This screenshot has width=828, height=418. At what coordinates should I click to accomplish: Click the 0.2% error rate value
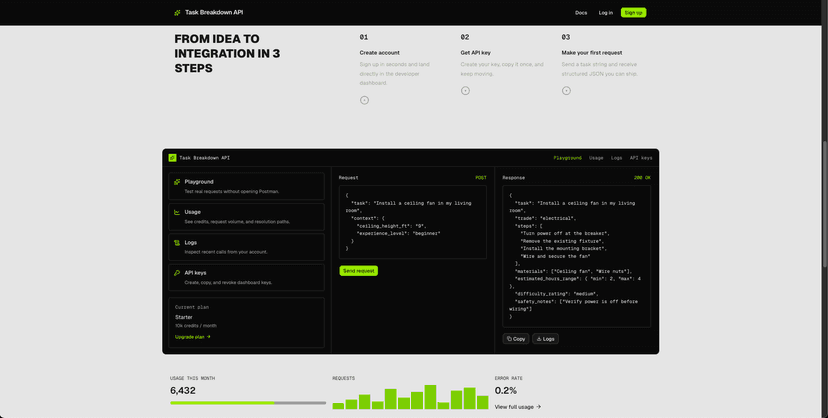[x=506, y=391]
